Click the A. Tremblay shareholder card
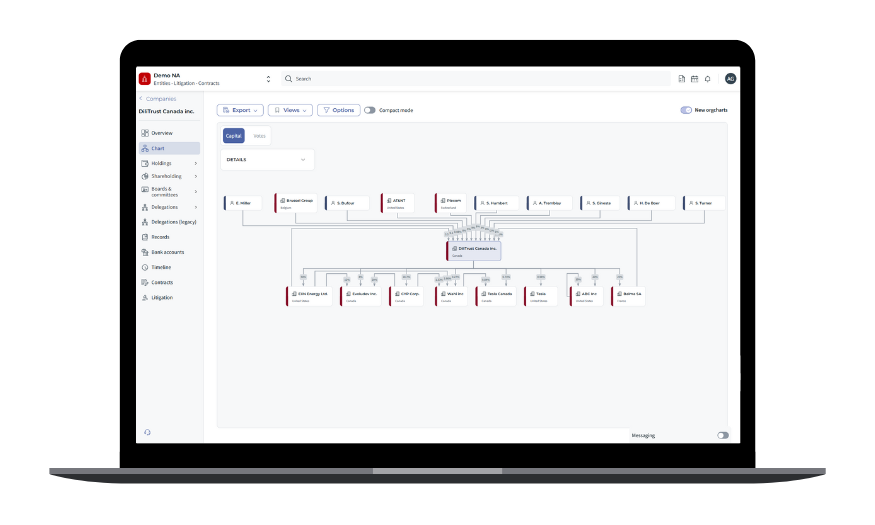The height and width of the screenshot is (525, 875). 550,203
